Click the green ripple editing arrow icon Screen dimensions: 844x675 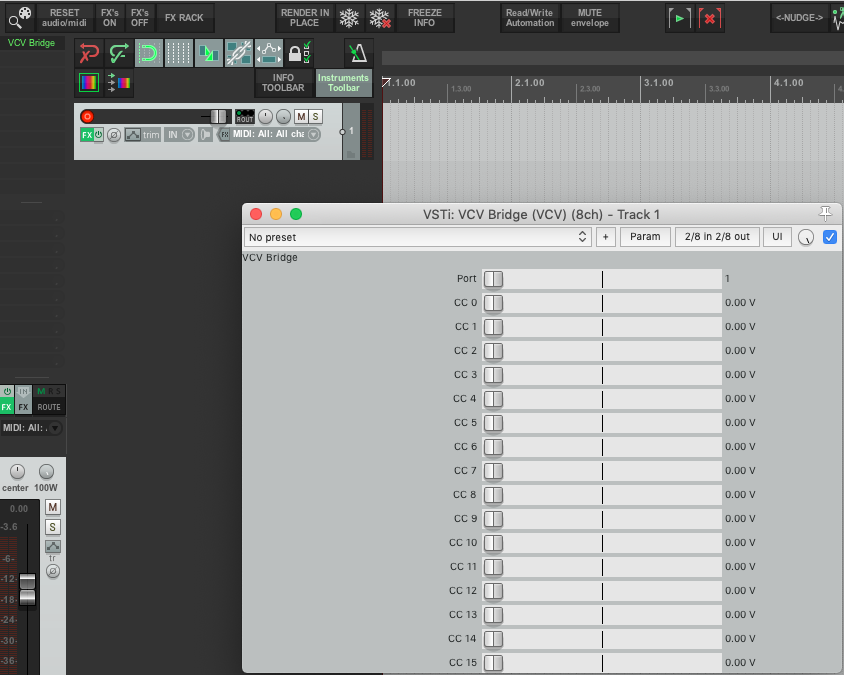click(x=118, y=53)
